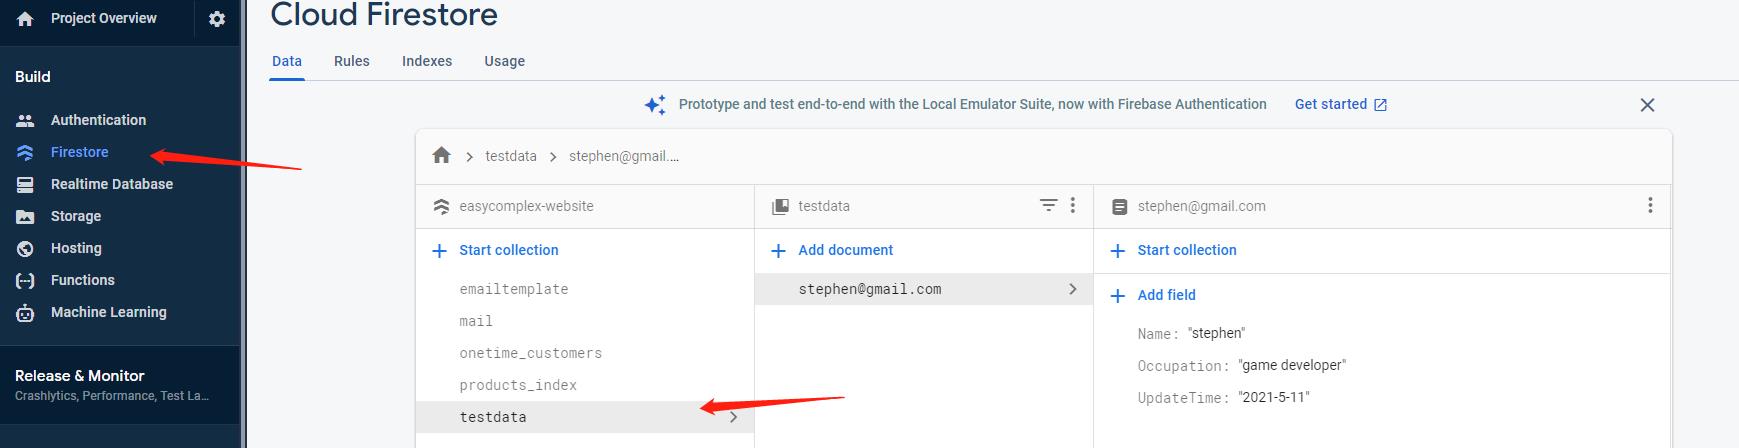The image size is (1739, 448).
Task: Switch to the Rules tab
Action: click(352, 61)
